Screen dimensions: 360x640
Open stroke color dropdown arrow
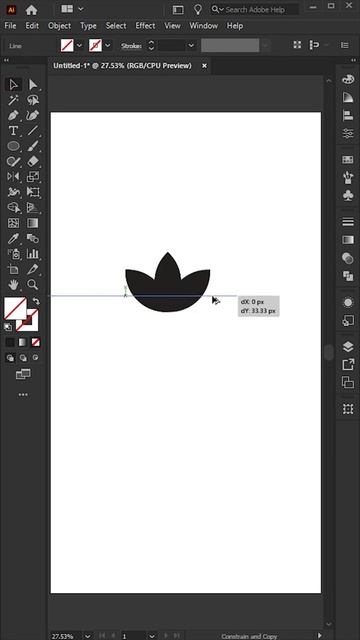pos(107,45)
